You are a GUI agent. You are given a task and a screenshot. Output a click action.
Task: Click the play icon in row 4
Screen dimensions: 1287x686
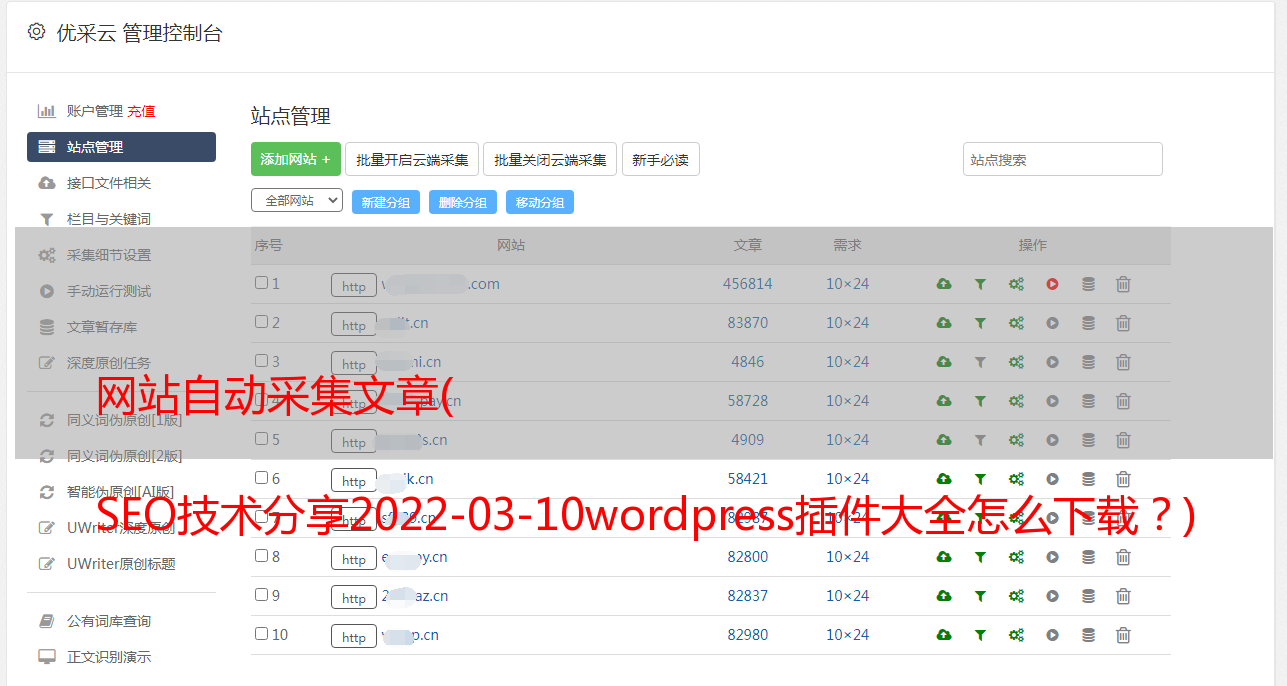1052,401
